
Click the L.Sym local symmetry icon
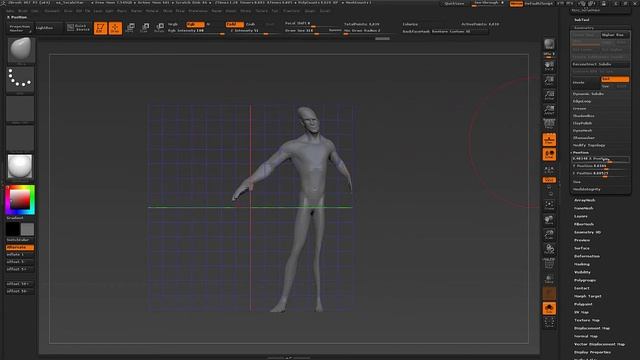pos(549,169)
